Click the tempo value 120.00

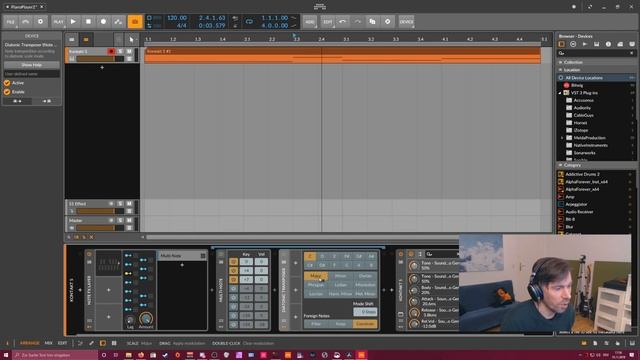pyautogui.click(x=177, y=18)
